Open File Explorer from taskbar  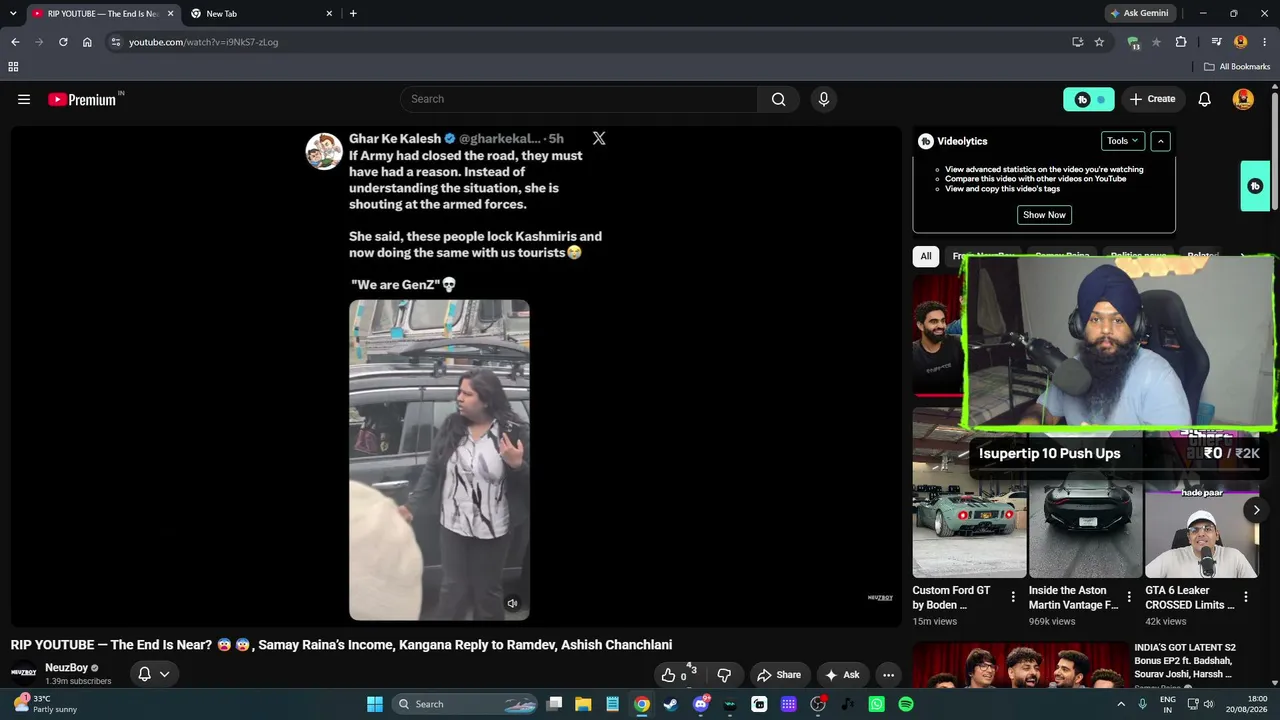pos(583,704)
